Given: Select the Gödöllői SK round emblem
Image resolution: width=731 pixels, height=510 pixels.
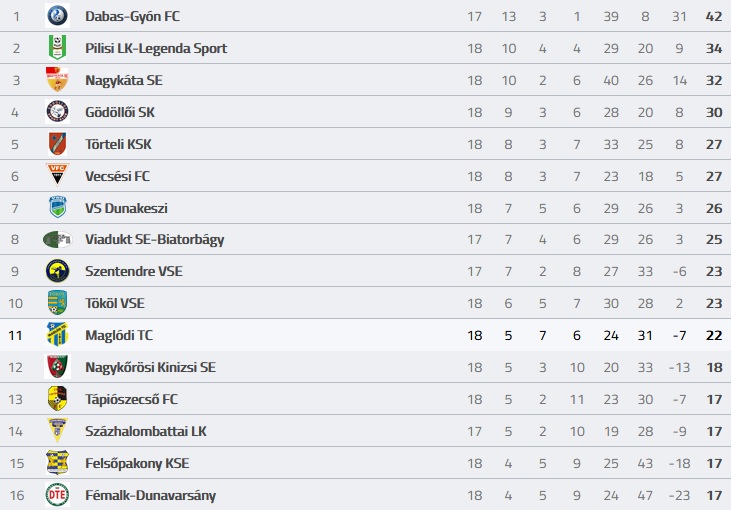Looking at the screenshot, I should click(57, 112).
